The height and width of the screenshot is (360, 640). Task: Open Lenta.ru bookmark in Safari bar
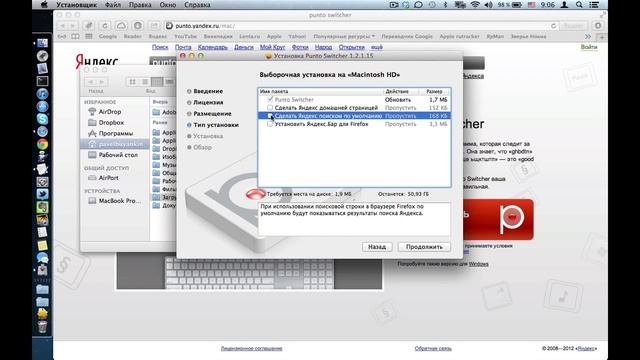coord(249,36)
